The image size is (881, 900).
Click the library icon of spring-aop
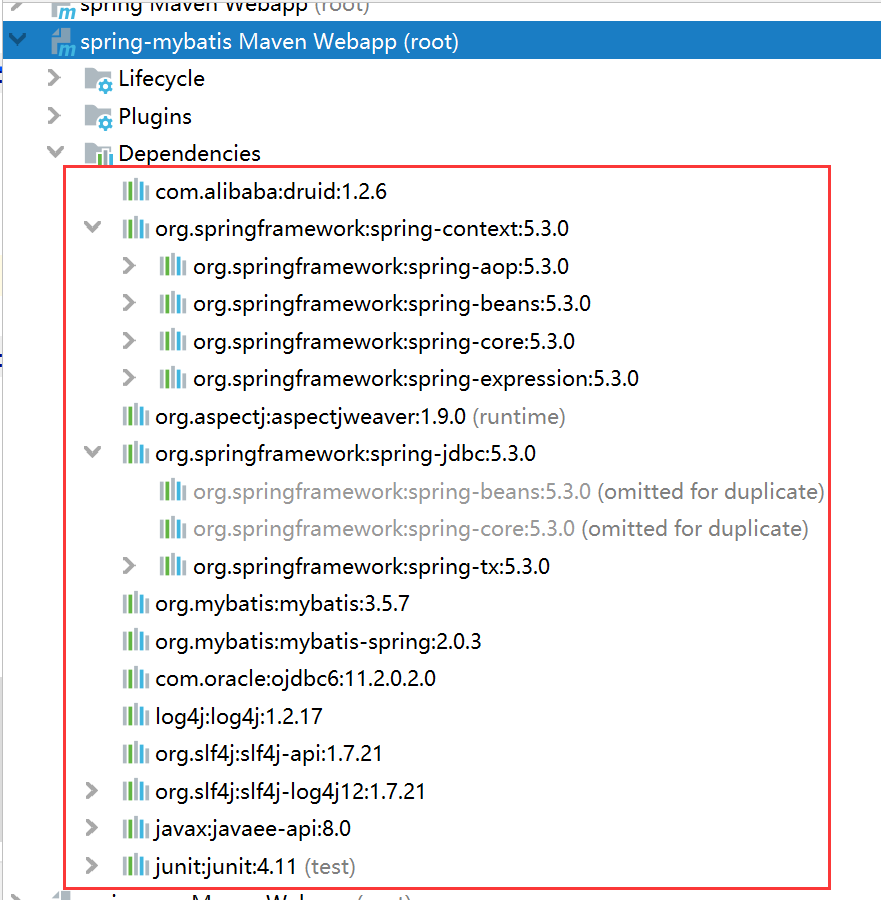[x=173, y=266]
